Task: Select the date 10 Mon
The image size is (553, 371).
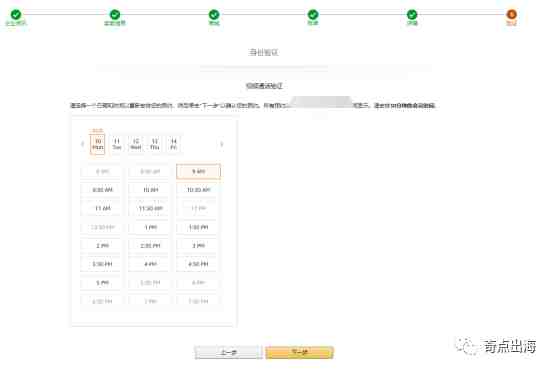Action: (x=98, y=144)
